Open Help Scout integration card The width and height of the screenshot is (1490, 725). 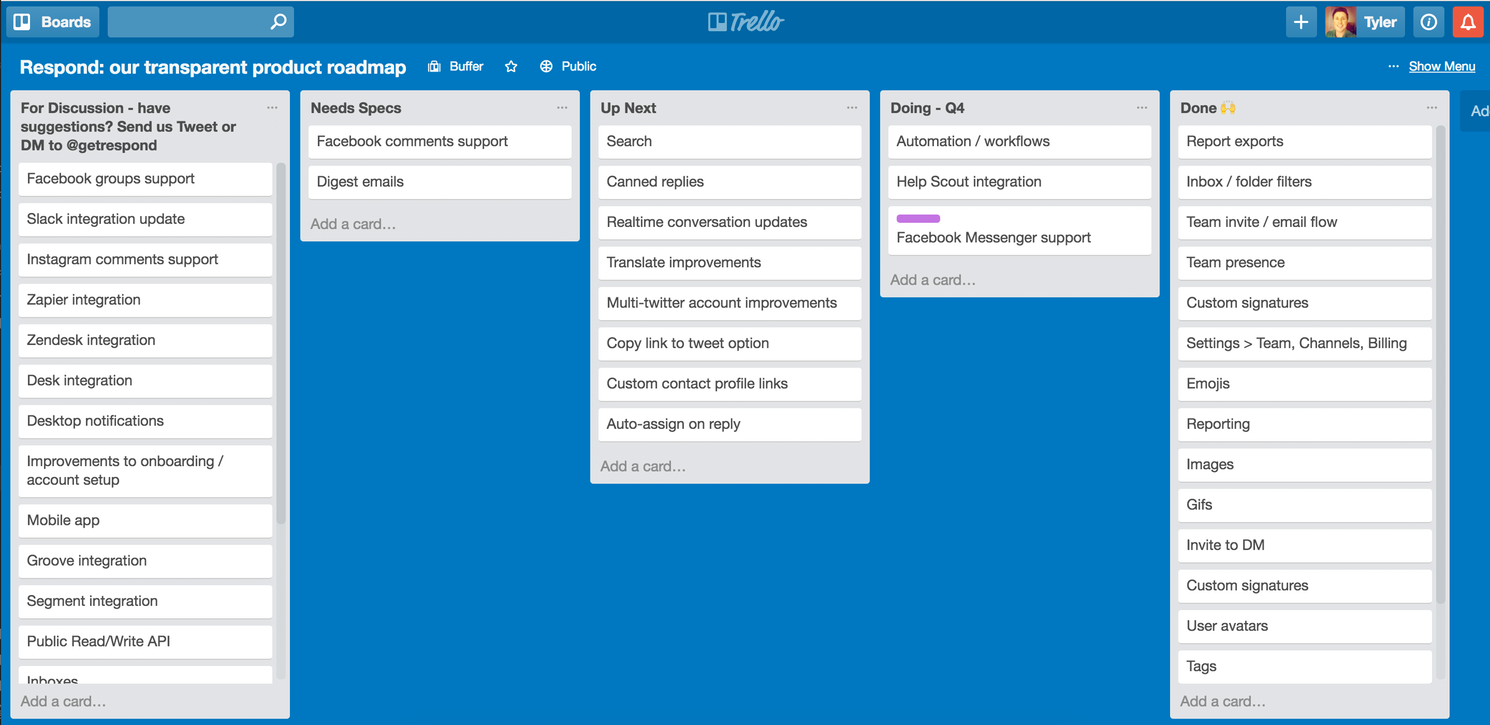click(1020, 182)
